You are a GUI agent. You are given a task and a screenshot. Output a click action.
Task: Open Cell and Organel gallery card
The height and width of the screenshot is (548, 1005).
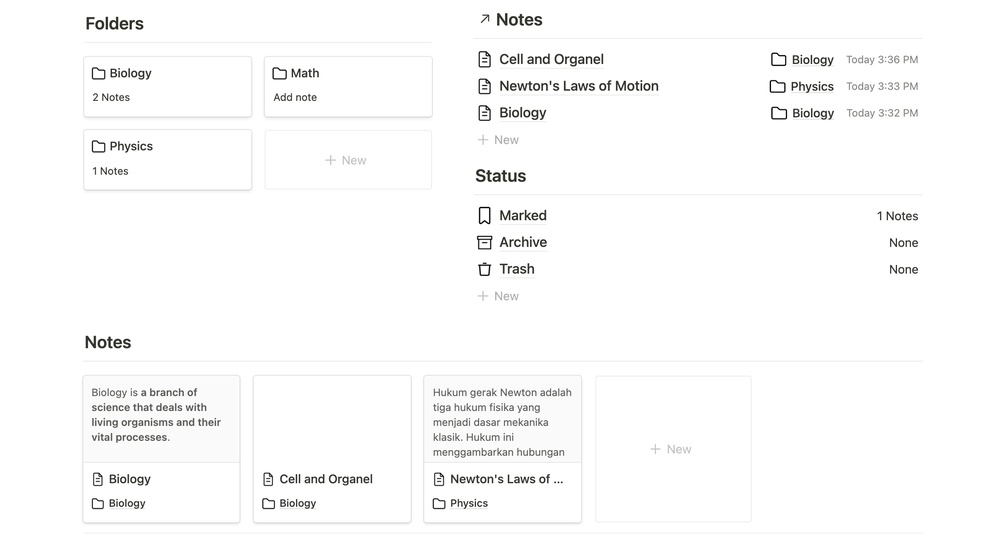(x=332, y=449)
